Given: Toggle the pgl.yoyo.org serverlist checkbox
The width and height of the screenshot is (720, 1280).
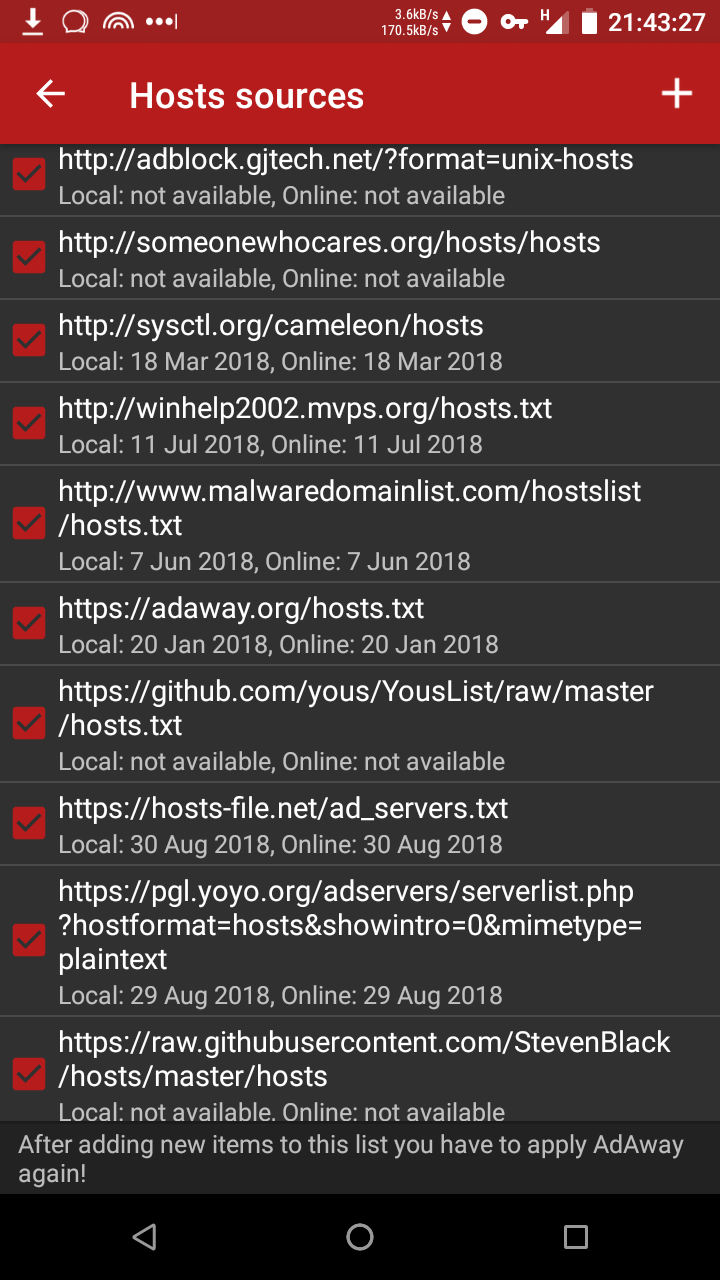Looking at the screenshot, I should coord(29,940).
